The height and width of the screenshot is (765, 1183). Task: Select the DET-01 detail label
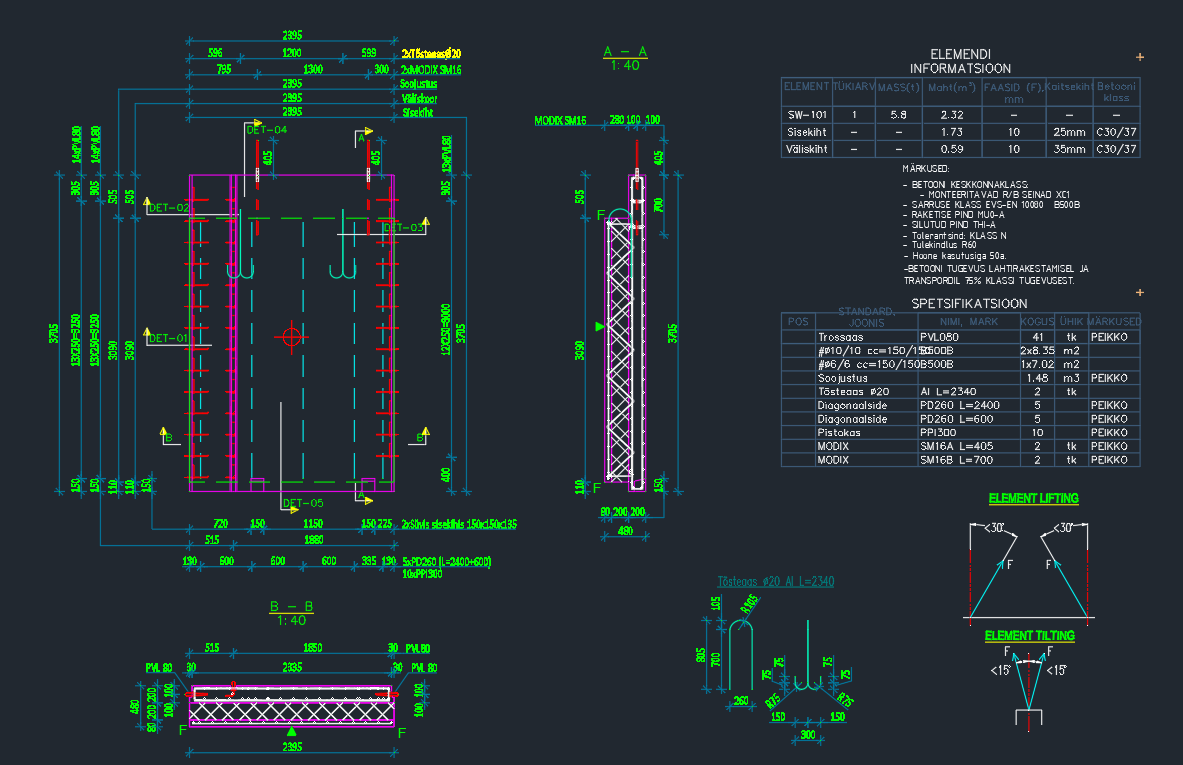pyautogui.click(x=168, y=339)
